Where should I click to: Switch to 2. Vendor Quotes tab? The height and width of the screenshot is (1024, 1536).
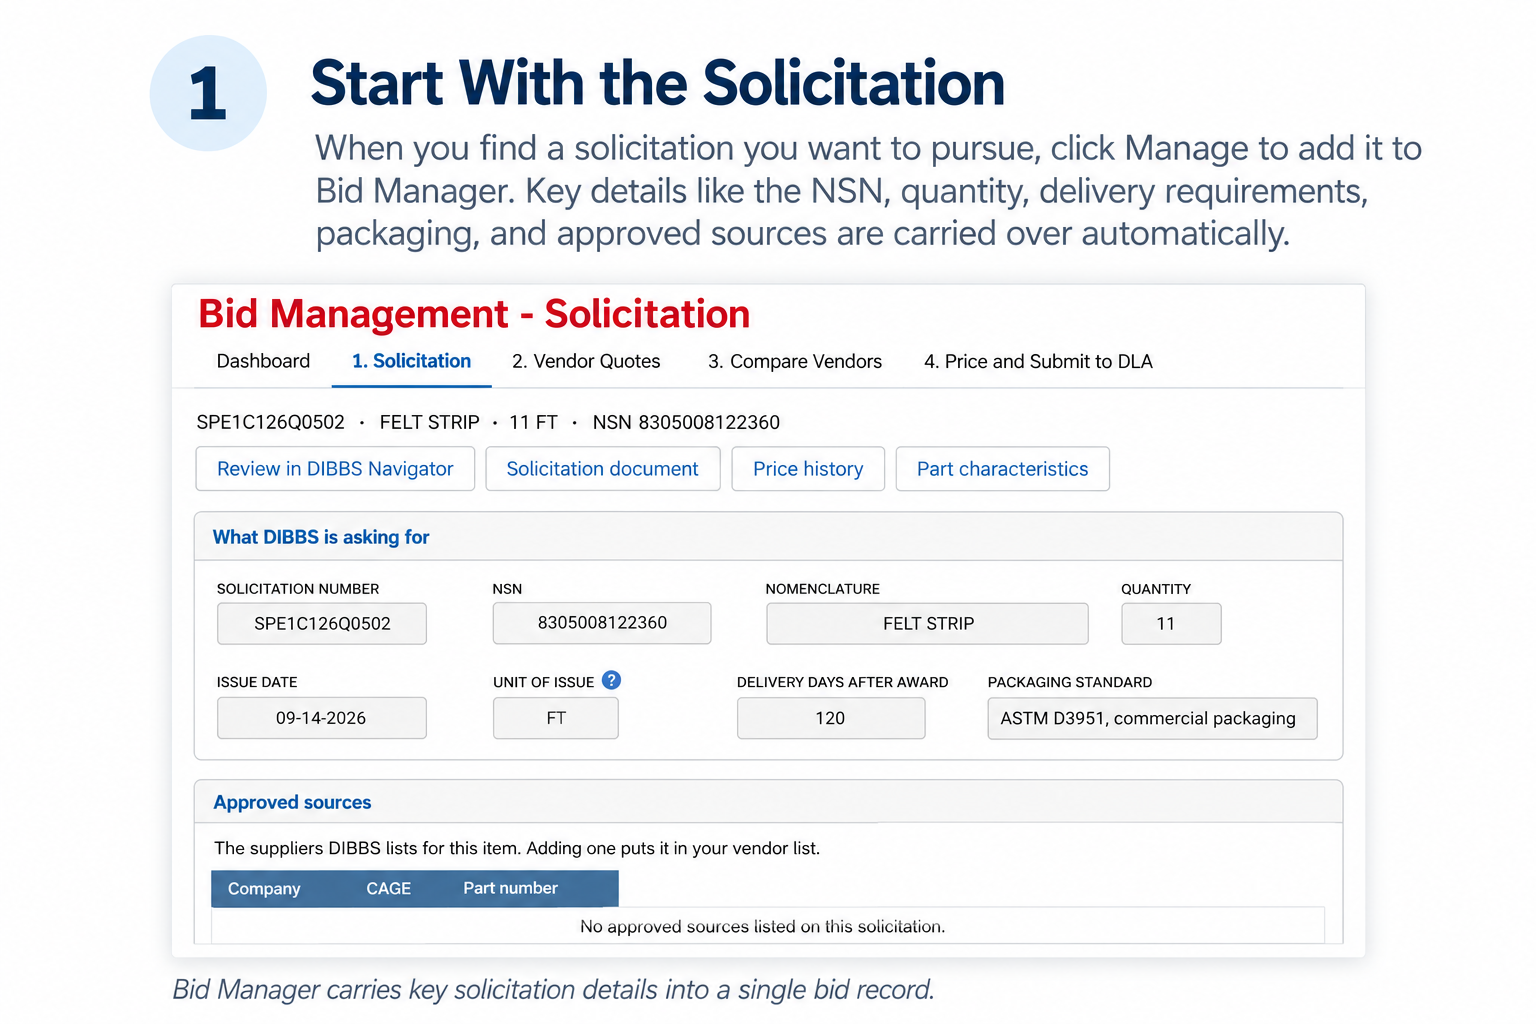pos(586,361)
